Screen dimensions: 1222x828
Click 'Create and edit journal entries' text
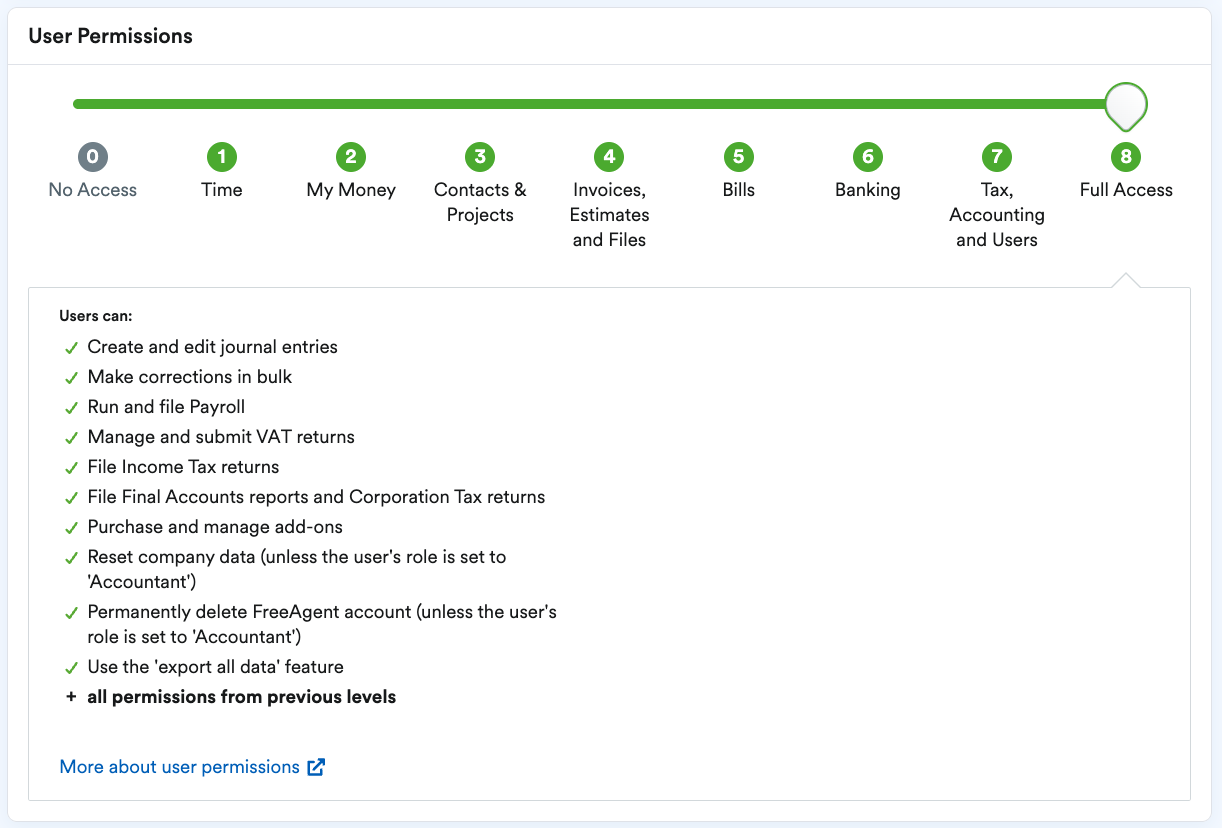tap(213, 347)
